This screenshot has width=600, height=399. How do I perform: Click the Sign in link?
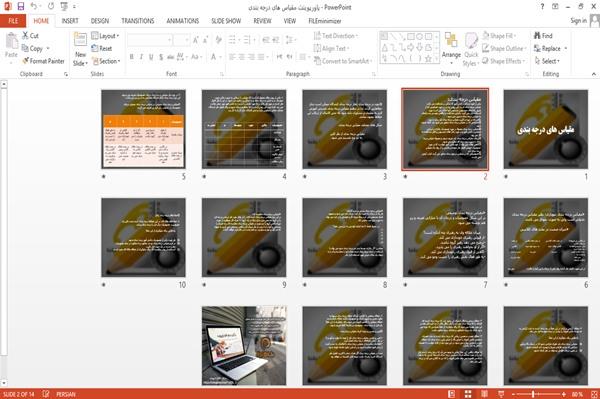578,21
